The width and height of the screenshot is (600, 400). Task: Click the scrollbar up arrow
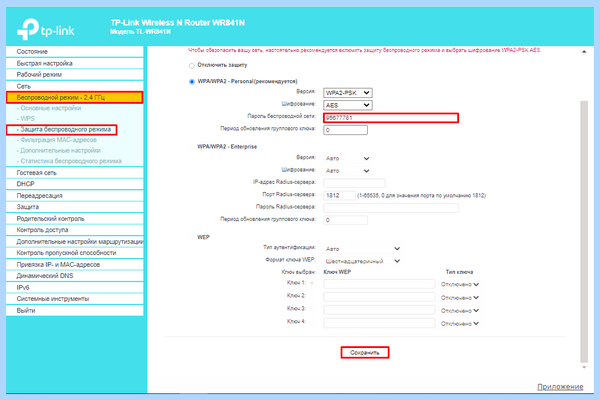point(584,52)
